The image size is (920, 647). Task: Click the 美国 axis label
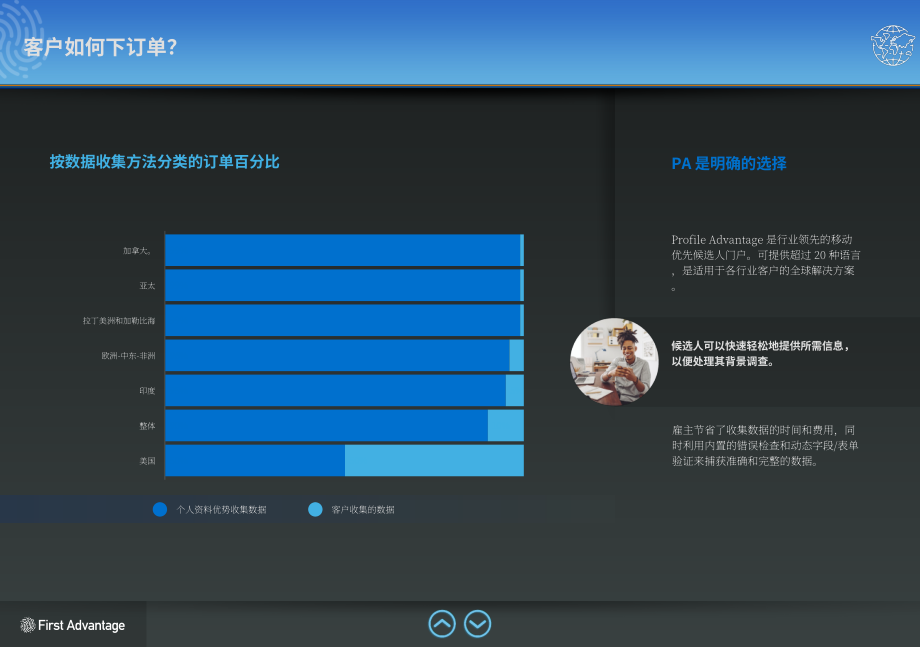tap(147, 461)
